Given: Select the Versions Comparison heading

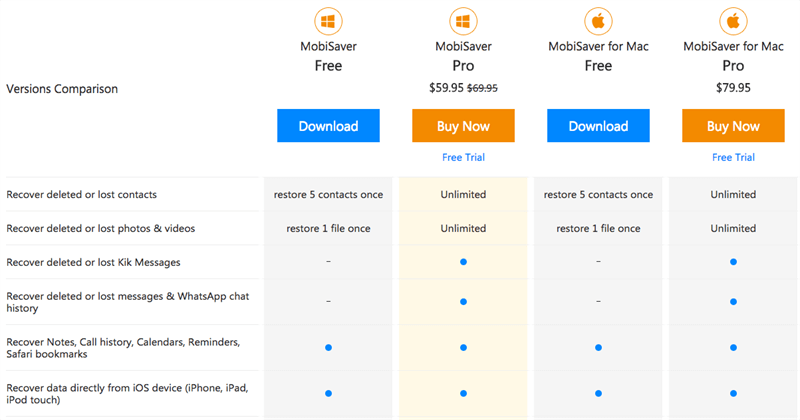Looking at the screenshot, I should 62,89.
